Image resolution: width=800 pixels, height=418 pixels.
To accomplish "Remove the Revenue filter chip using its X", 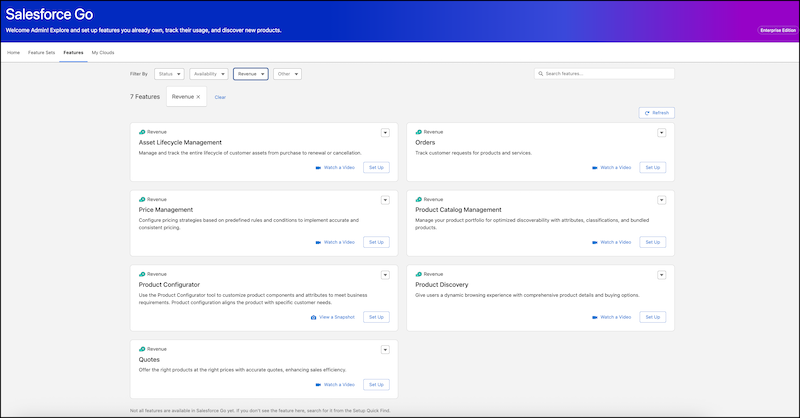I will (x=198, y=97).
